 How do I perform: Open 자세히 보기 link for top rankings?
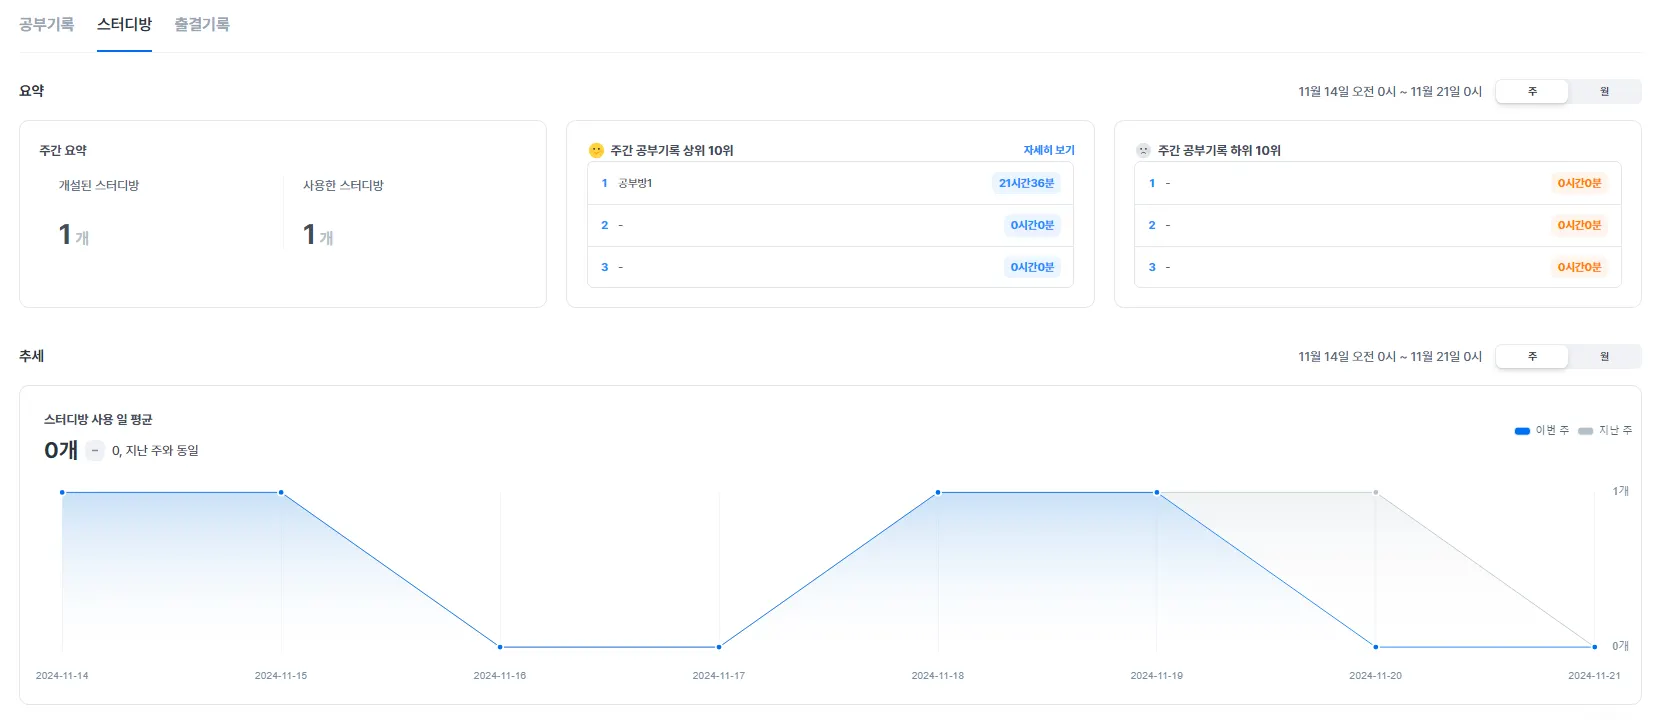[x=1048, y=150]
